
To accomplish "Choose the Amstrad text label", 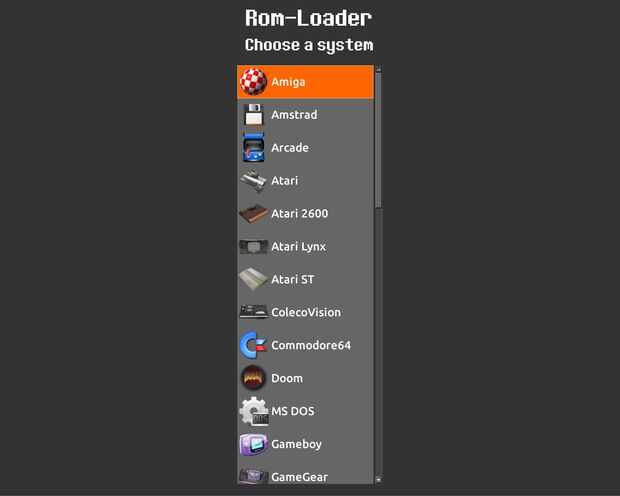I will pyautogui.click(x=294, y=115).
